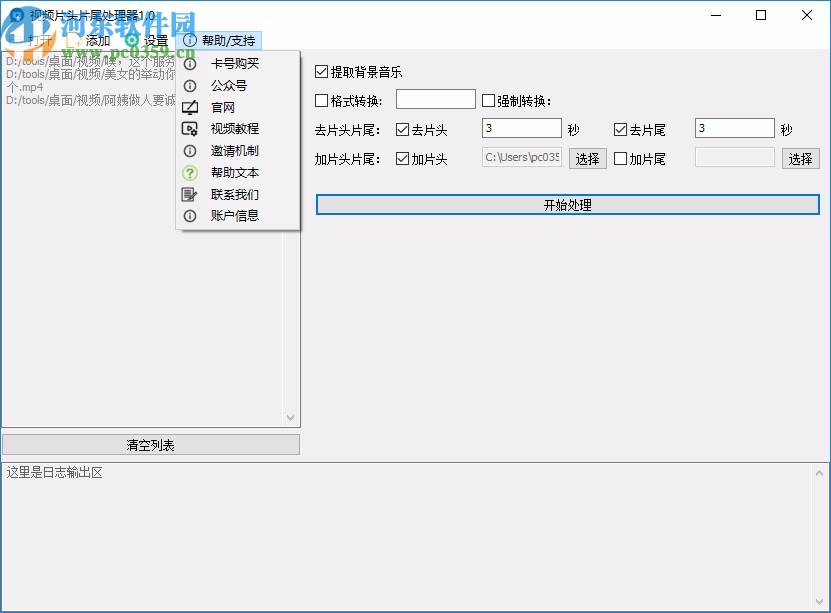Viewport: 831px width, 613px height.
Task: Click the 去片头 seconds input field
Action: (521, 128)
